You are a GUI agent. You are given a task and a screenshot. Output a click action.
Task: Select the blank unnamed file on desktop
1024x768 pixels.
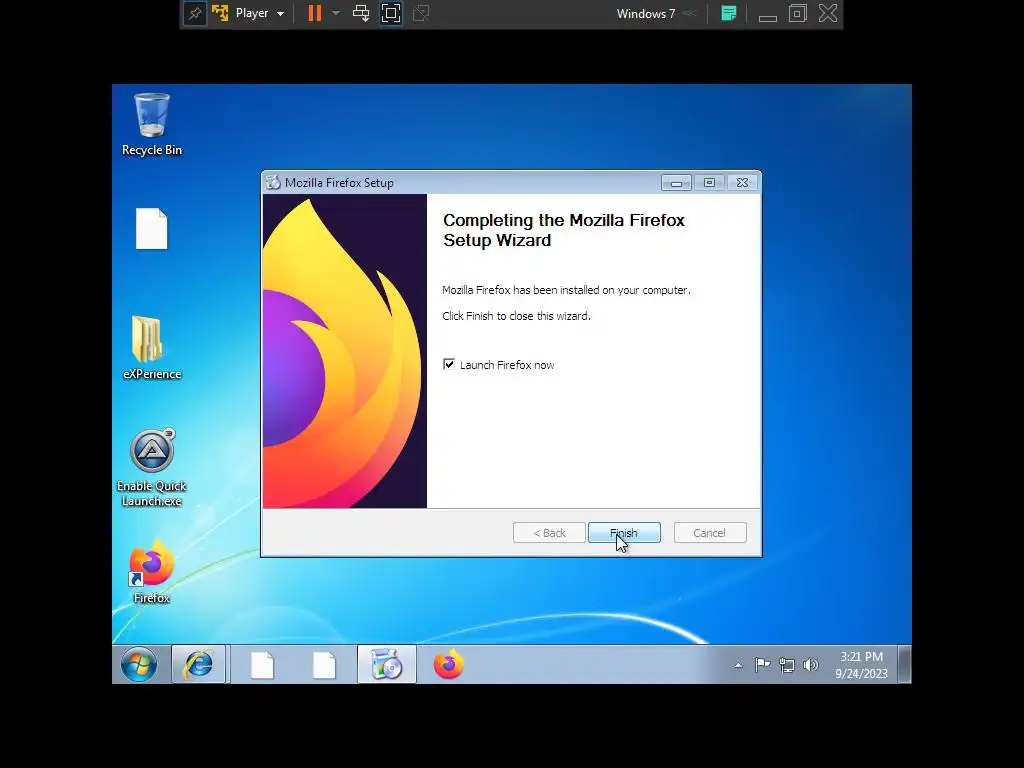[152, 229]
